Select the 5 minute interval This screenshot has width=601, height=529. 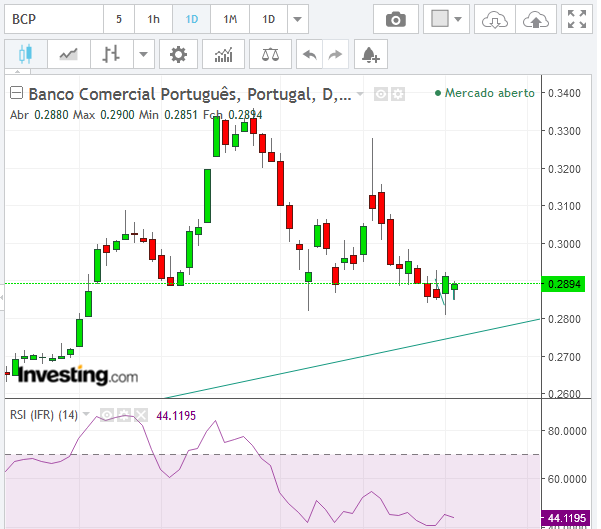[119, 19]
